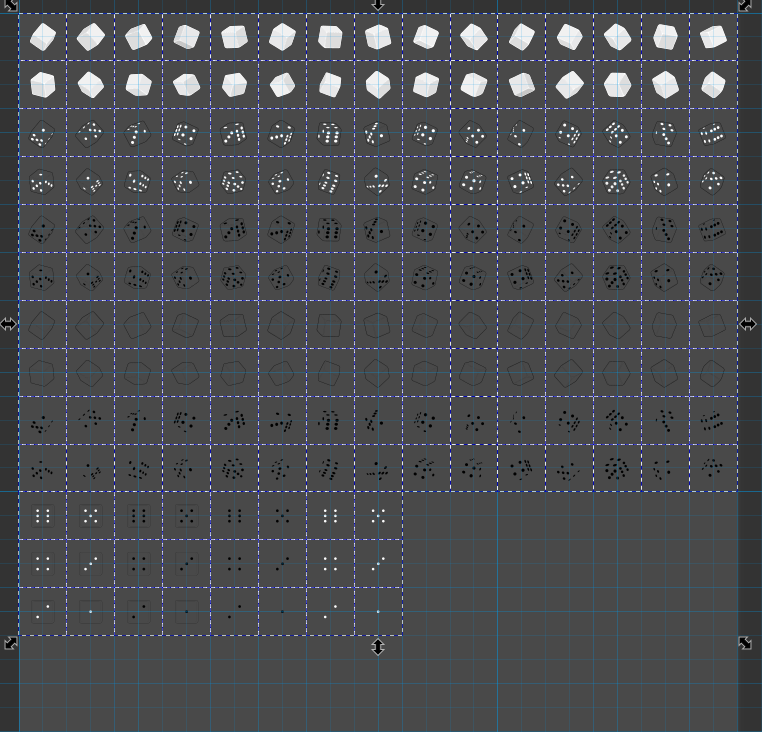Select outlined flat face with three white pips
The width and height of the screenshot is (762, 732).
pyautogui.click(x=90, y=564)
